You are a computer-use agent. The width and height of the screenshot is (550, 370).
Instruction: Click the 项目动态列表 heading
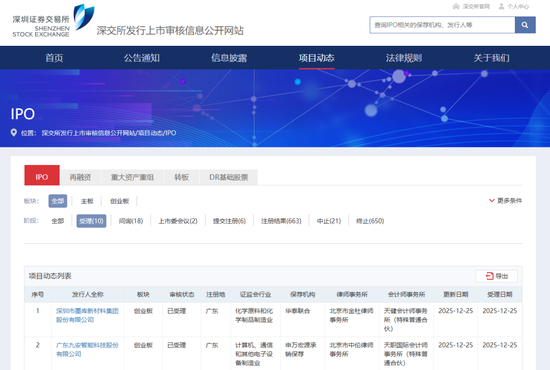(x=50, y=276)
